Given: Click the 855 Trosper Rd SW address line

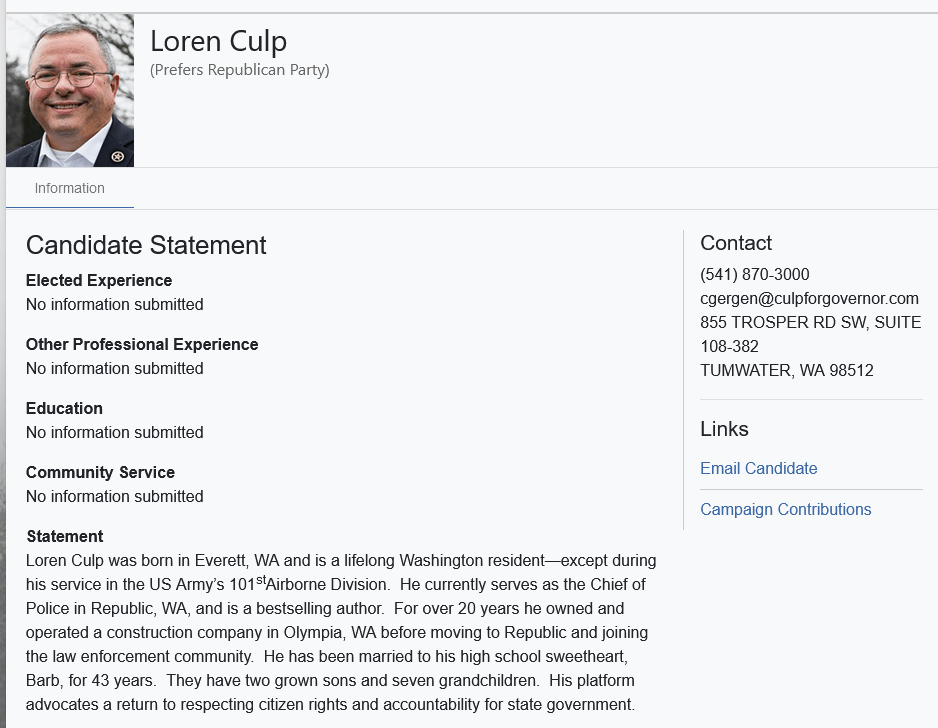Looking at the screenshot, I should tap(810, 322).
